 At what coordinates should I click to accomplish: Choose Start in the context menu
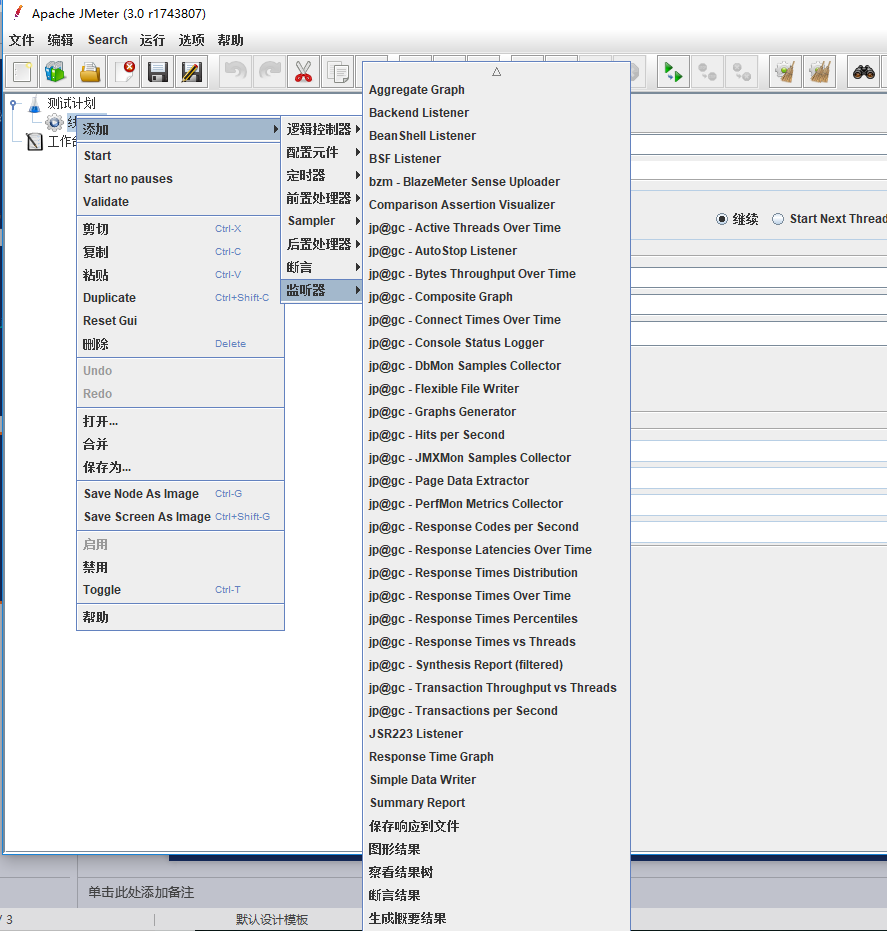click(x=180, y=156)
